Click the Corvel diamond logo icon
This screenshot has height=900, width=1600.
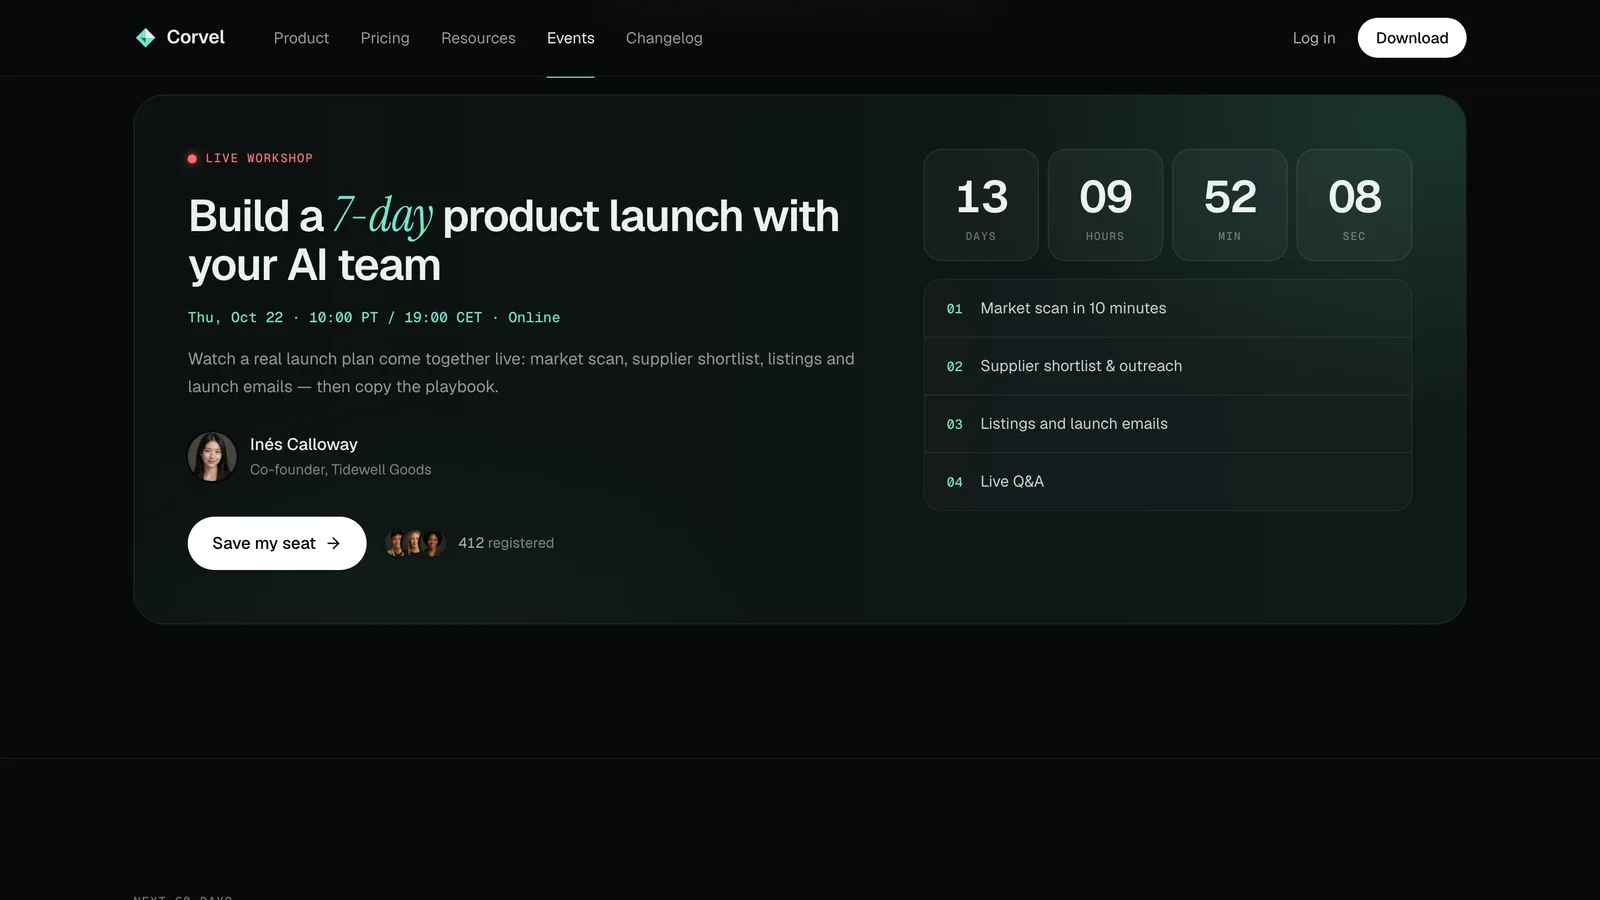pos(145,38)
